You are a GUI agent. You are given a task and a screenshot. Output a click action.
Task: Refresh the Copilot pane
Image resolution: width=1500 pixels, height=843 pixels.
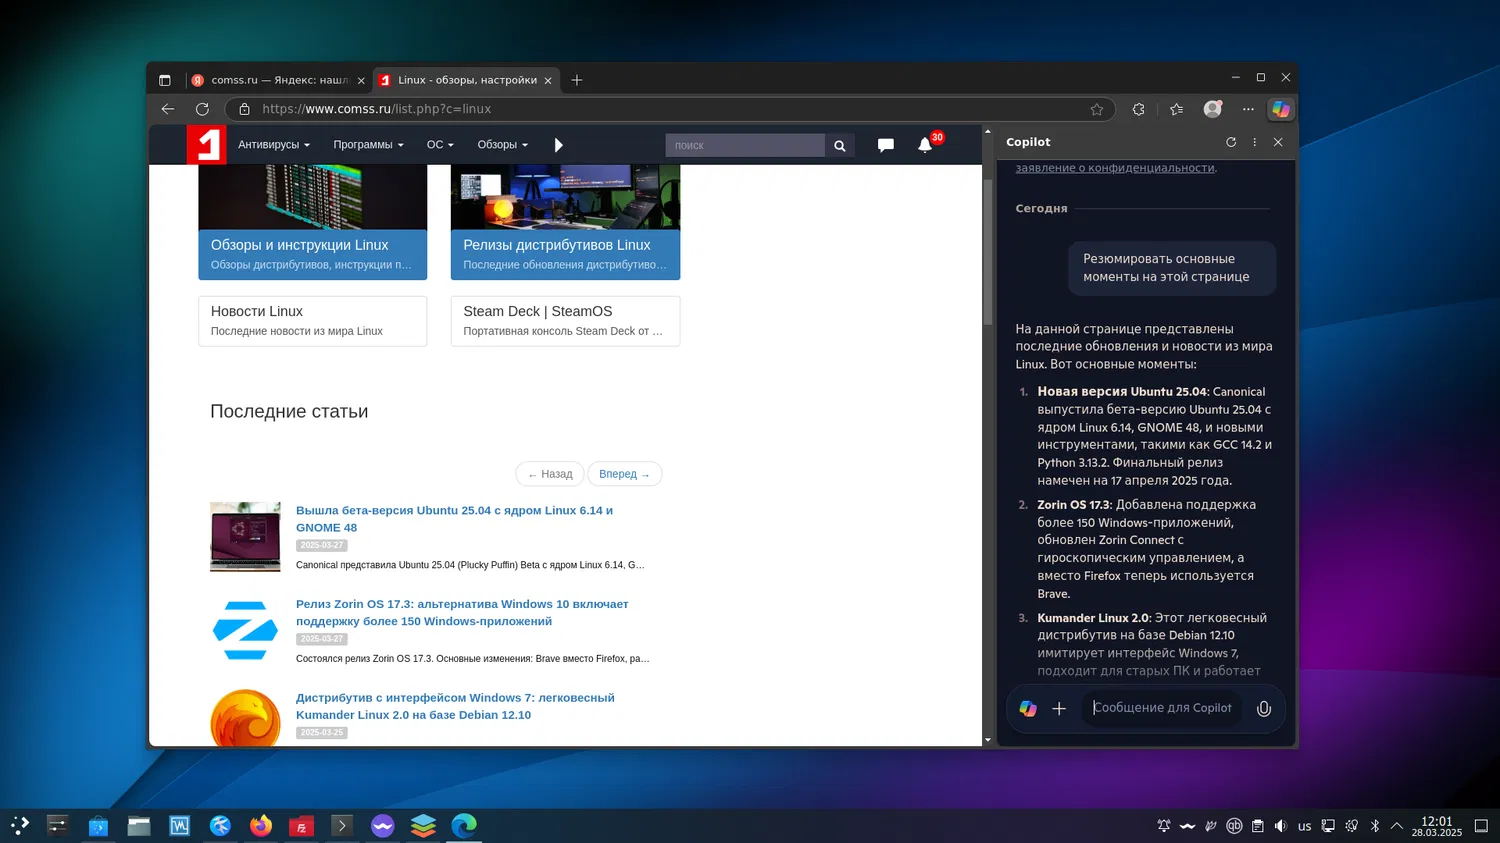1231,142
